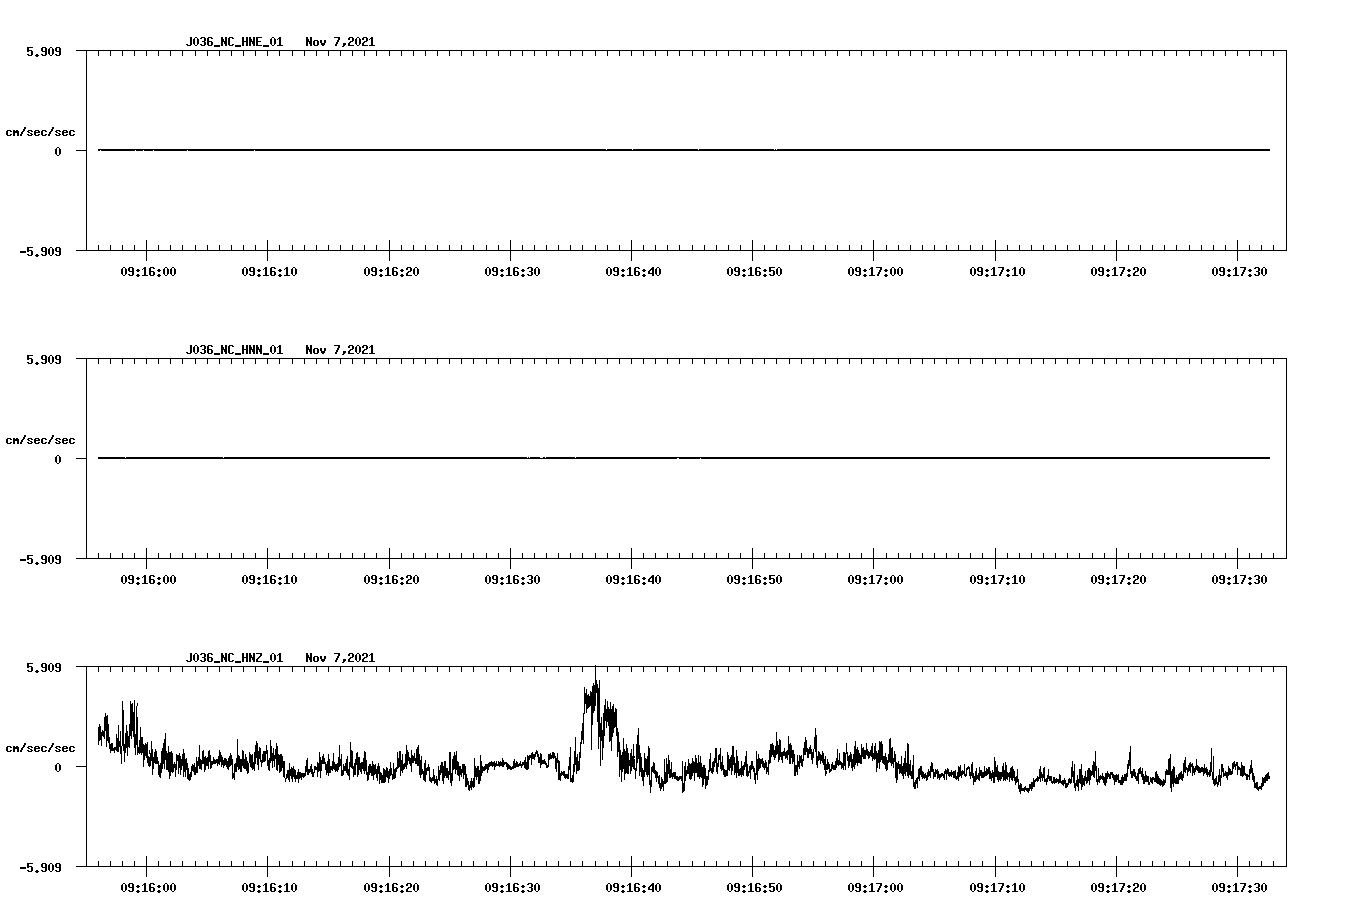
Task: Click 09:17:30 time label under HNZ plot
Action: coord(1239,888)
